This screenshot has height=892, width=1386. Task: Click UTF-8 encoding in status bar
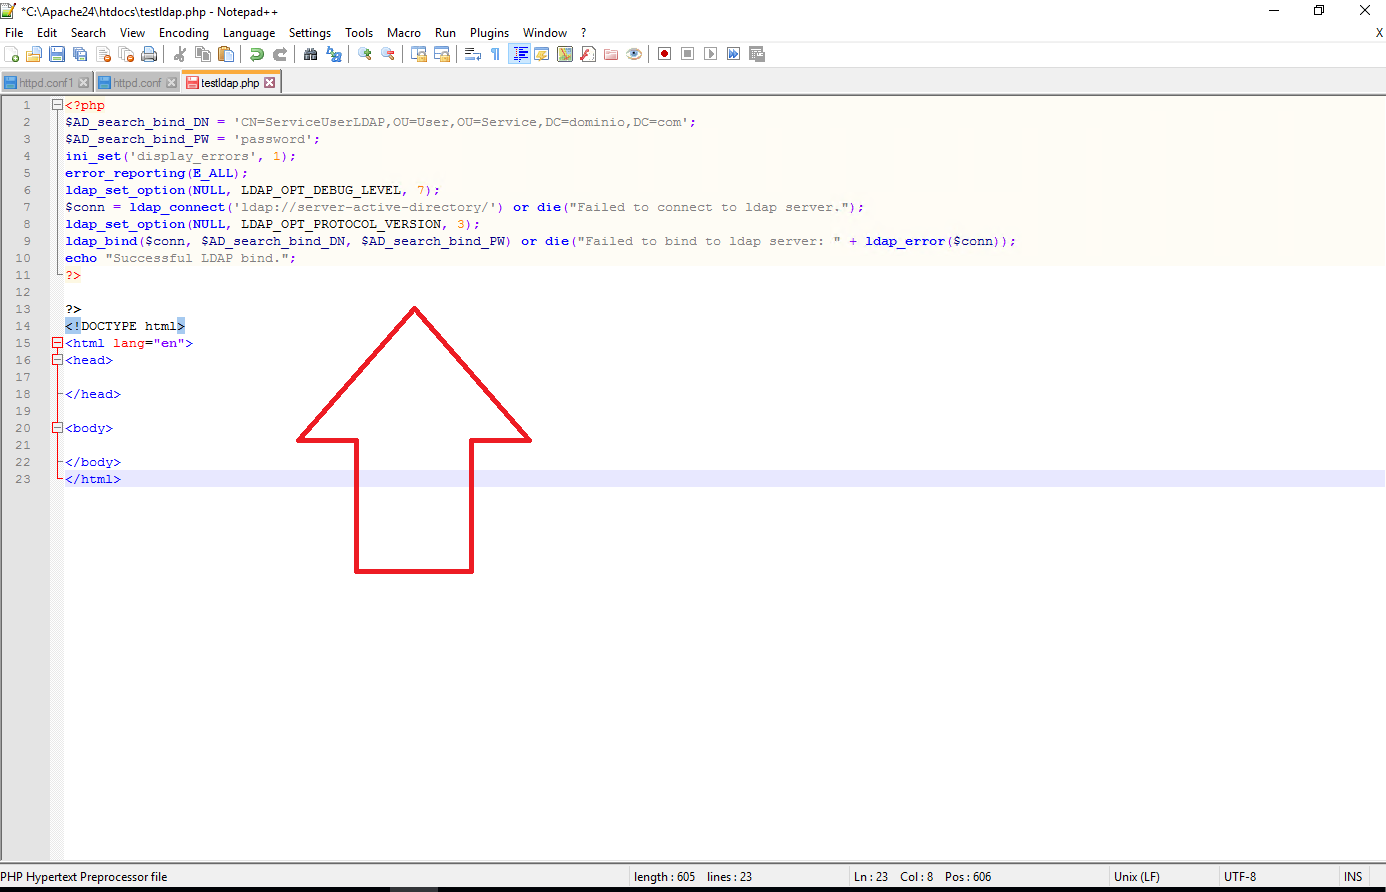(x=1240, y=877)
